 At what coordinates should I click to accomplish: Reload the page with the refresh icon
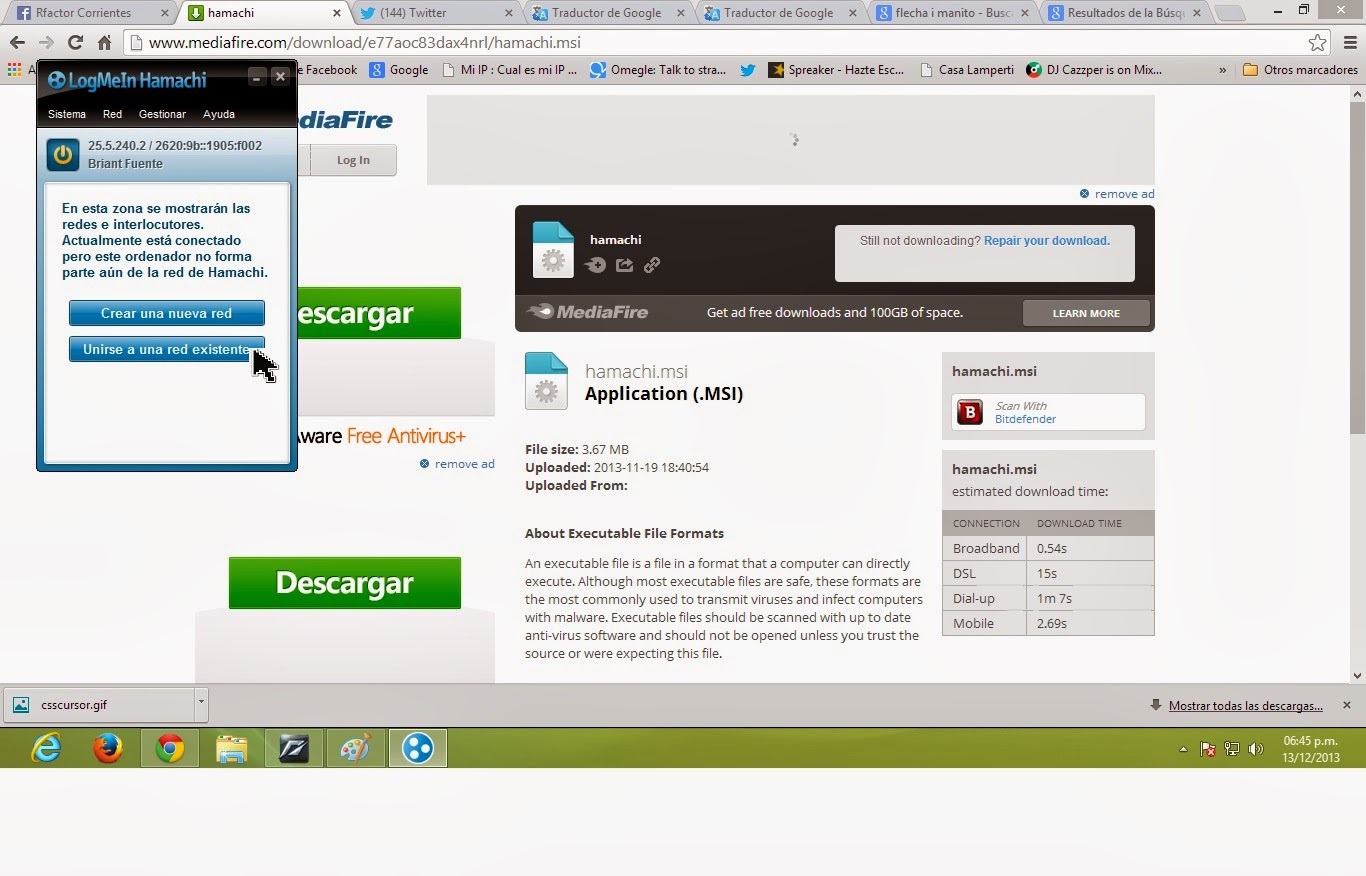click(75, 43)
